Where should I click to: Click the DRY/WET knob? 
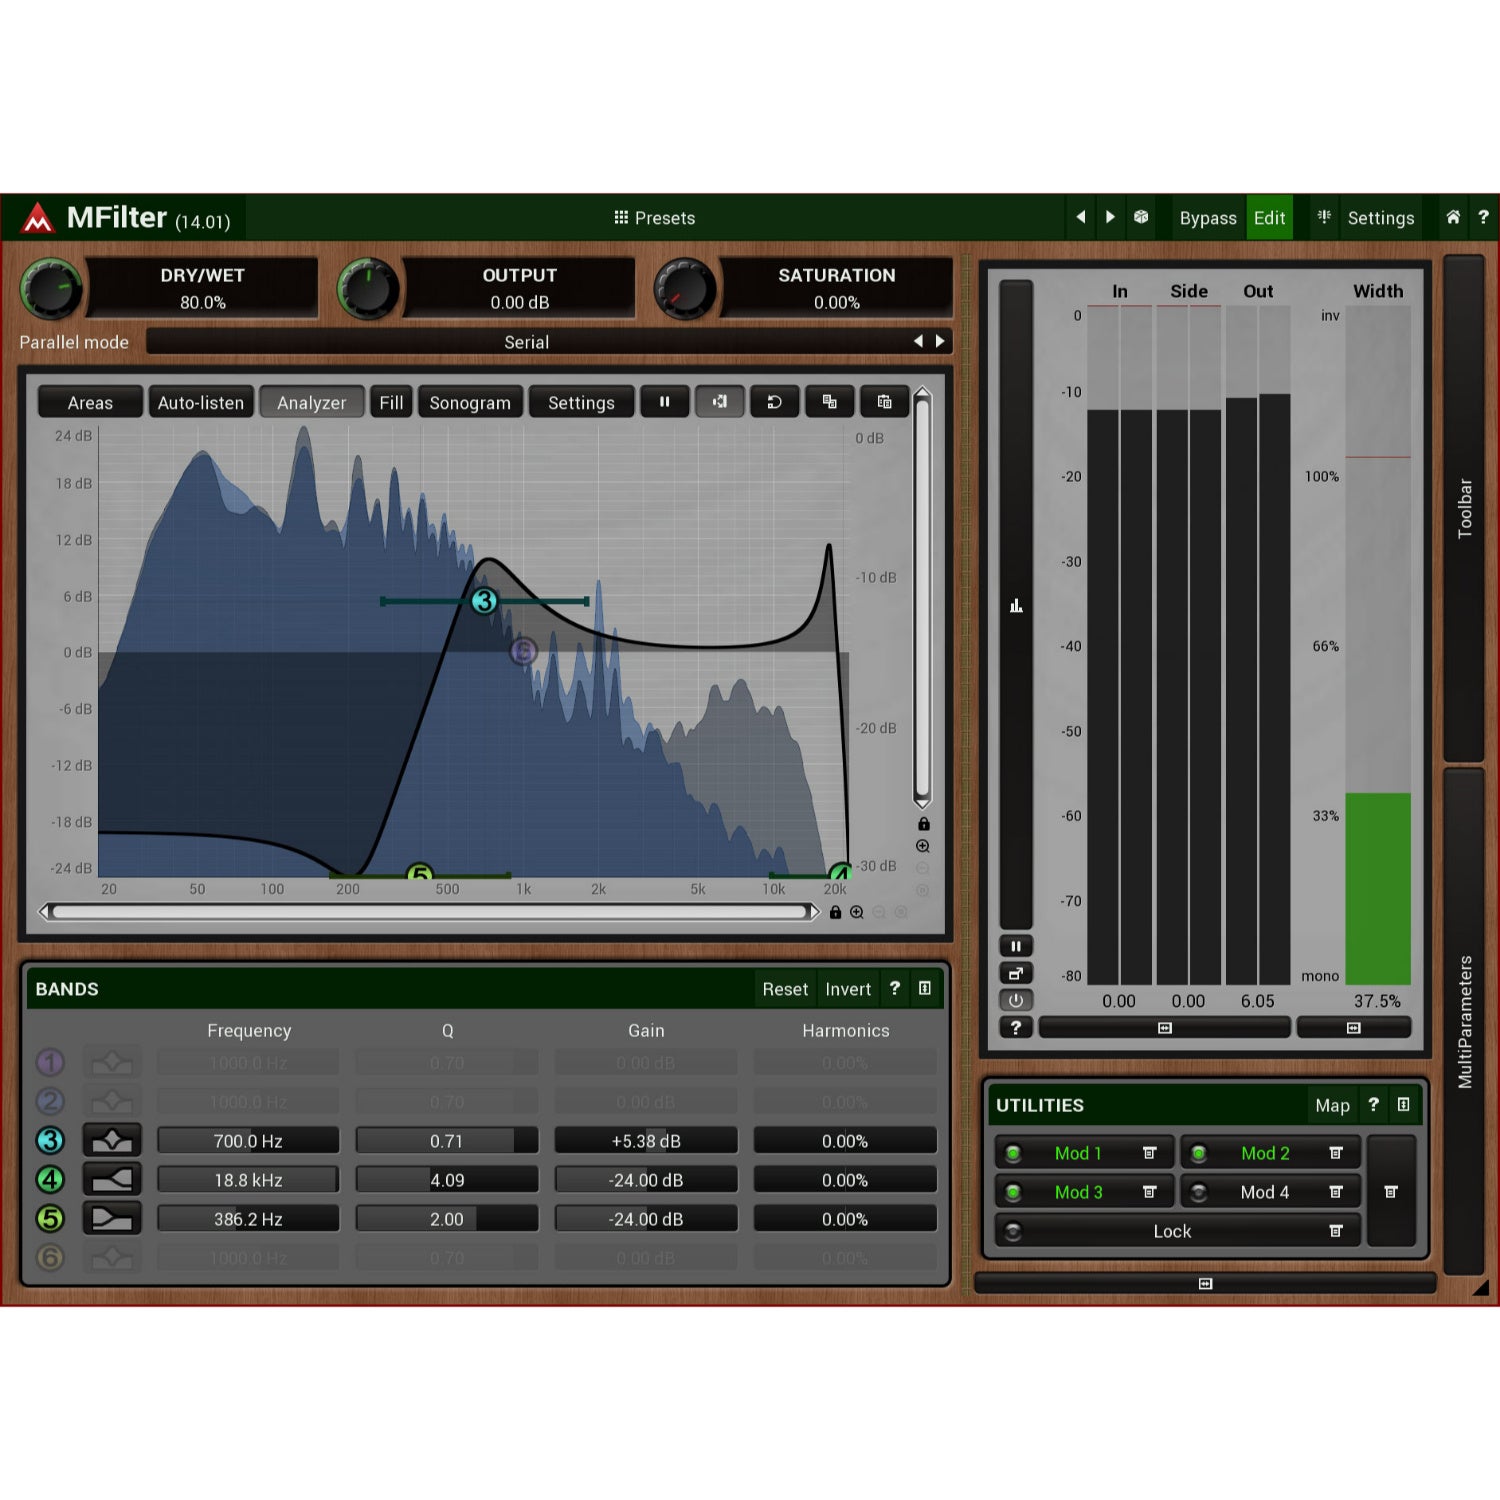click(50, 289)
